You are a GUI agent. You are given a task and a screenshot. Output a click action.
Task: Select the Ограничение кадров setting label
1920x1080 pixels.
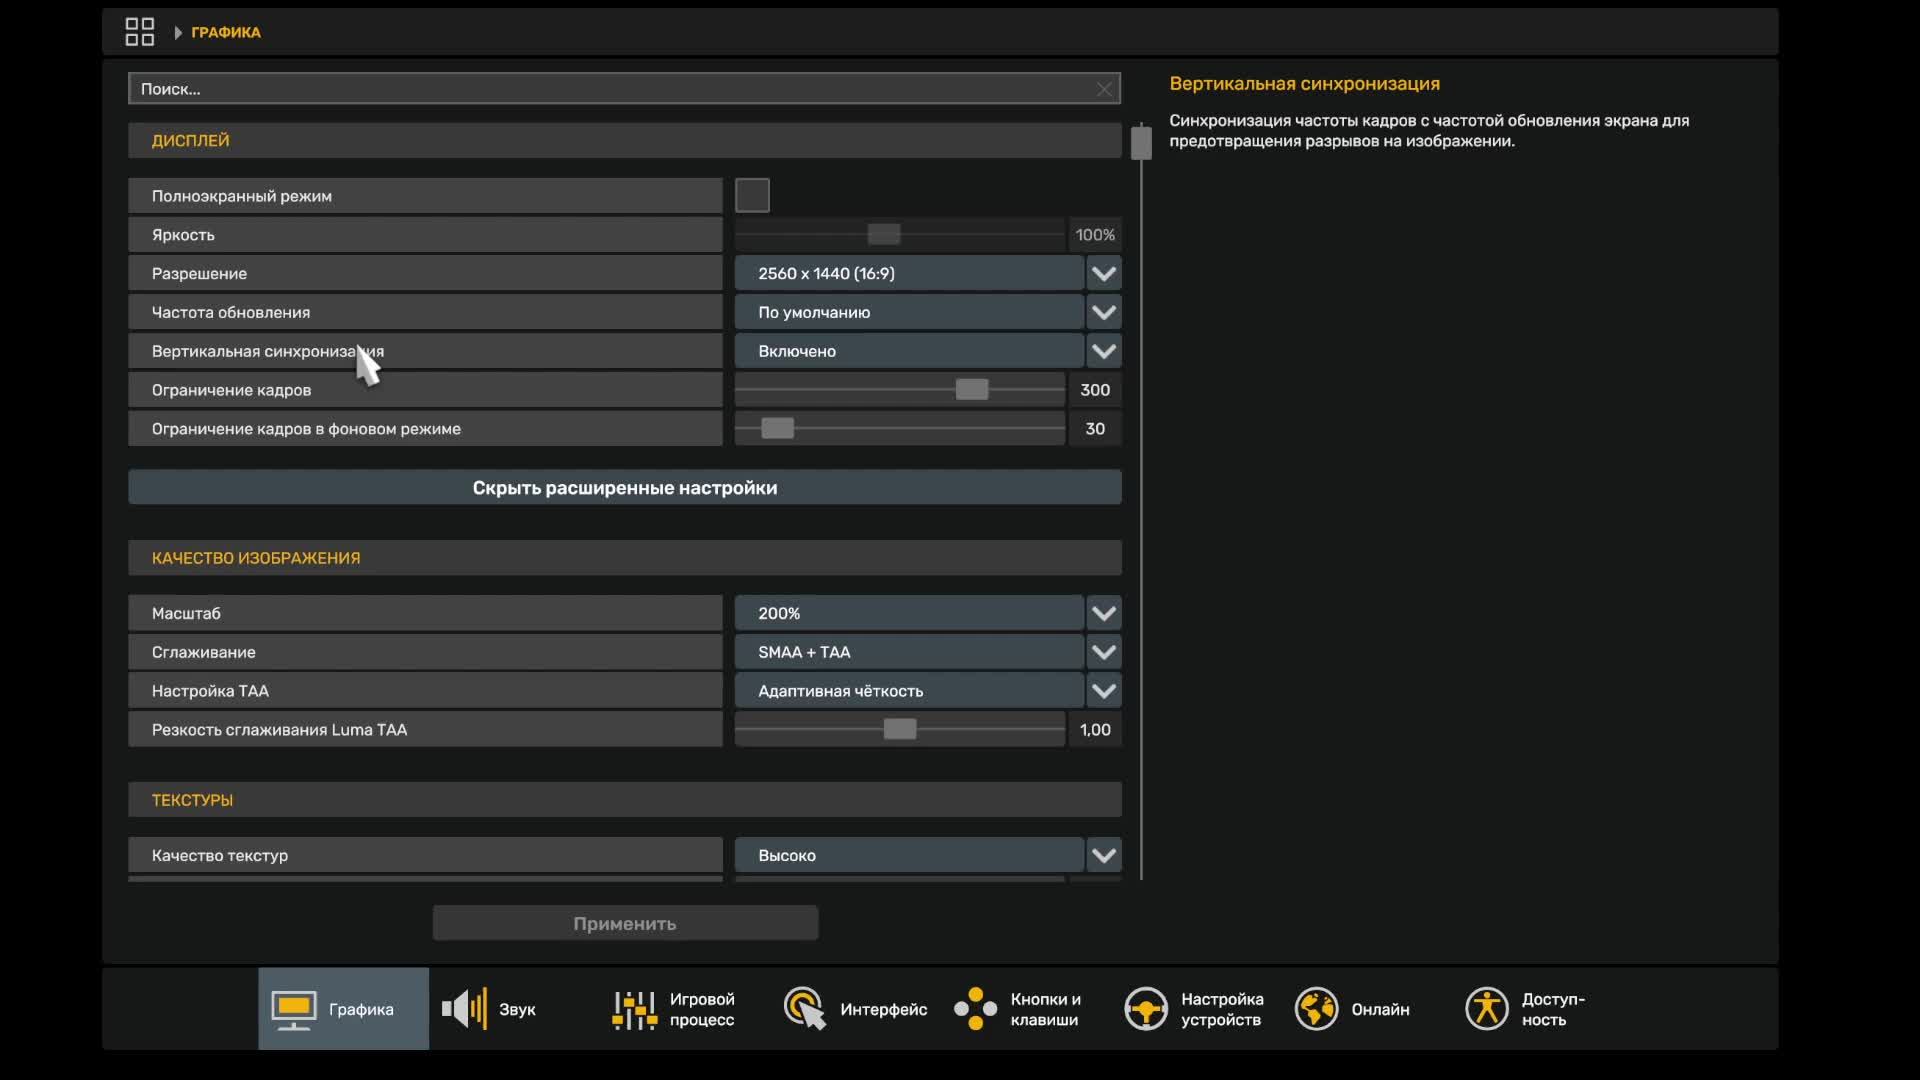click(231, 390)
